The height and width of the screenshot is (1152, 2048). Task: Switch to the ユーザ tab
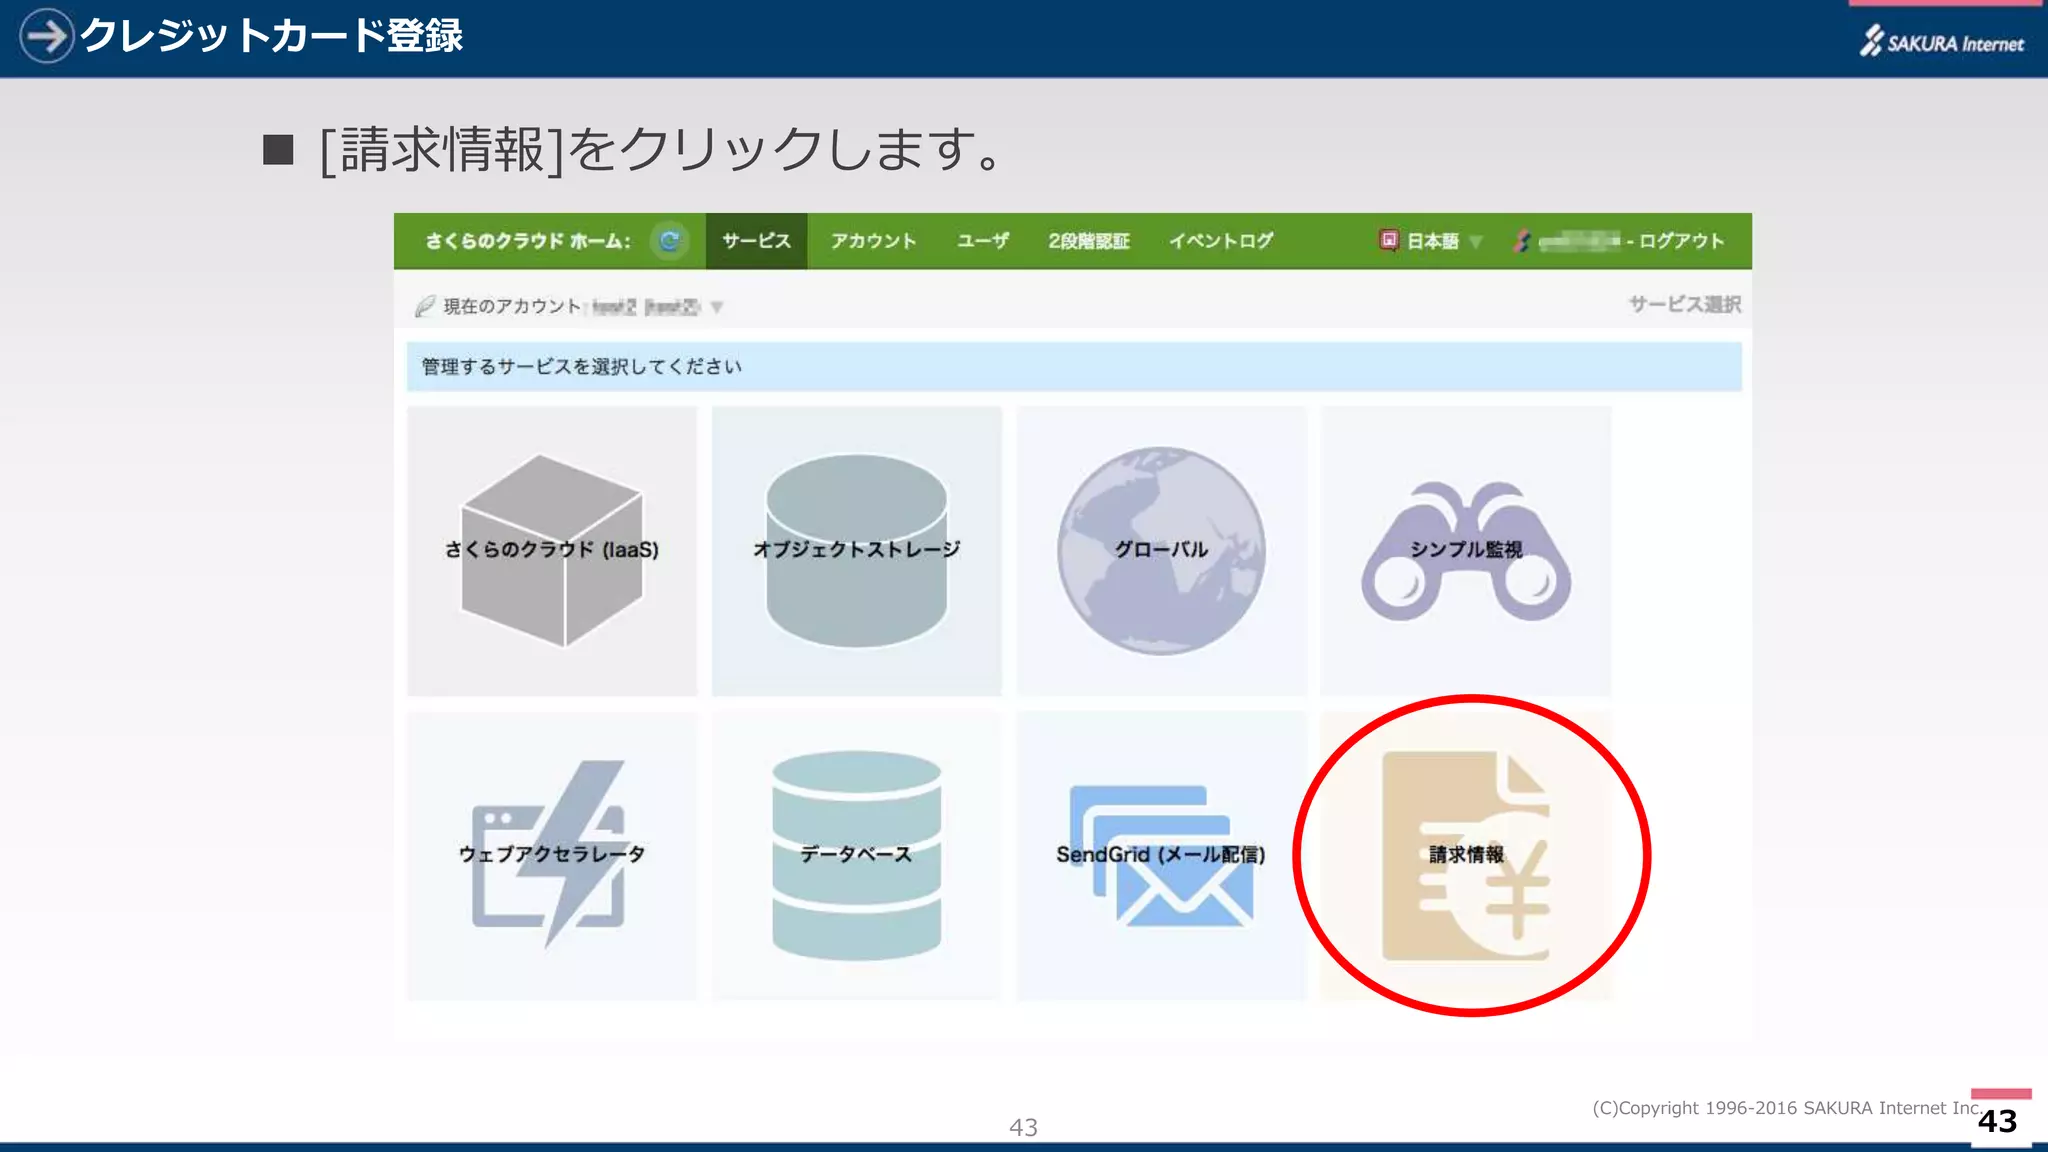tap(983, 241)
